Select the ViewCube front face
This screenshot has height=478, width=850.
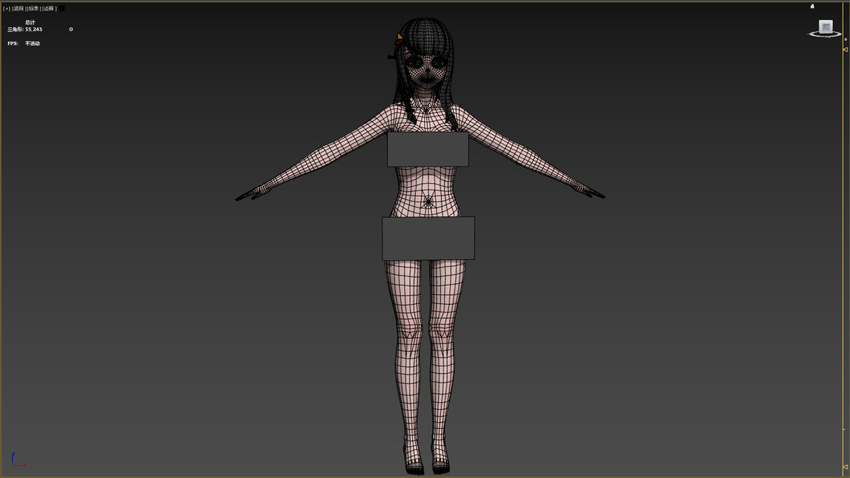[825, 27]
